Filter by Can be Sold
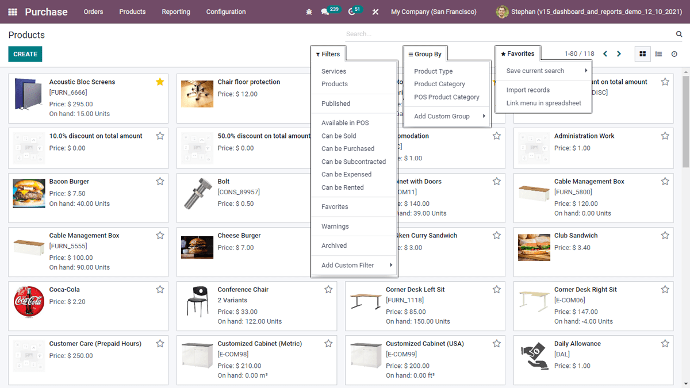 point(339,136)
